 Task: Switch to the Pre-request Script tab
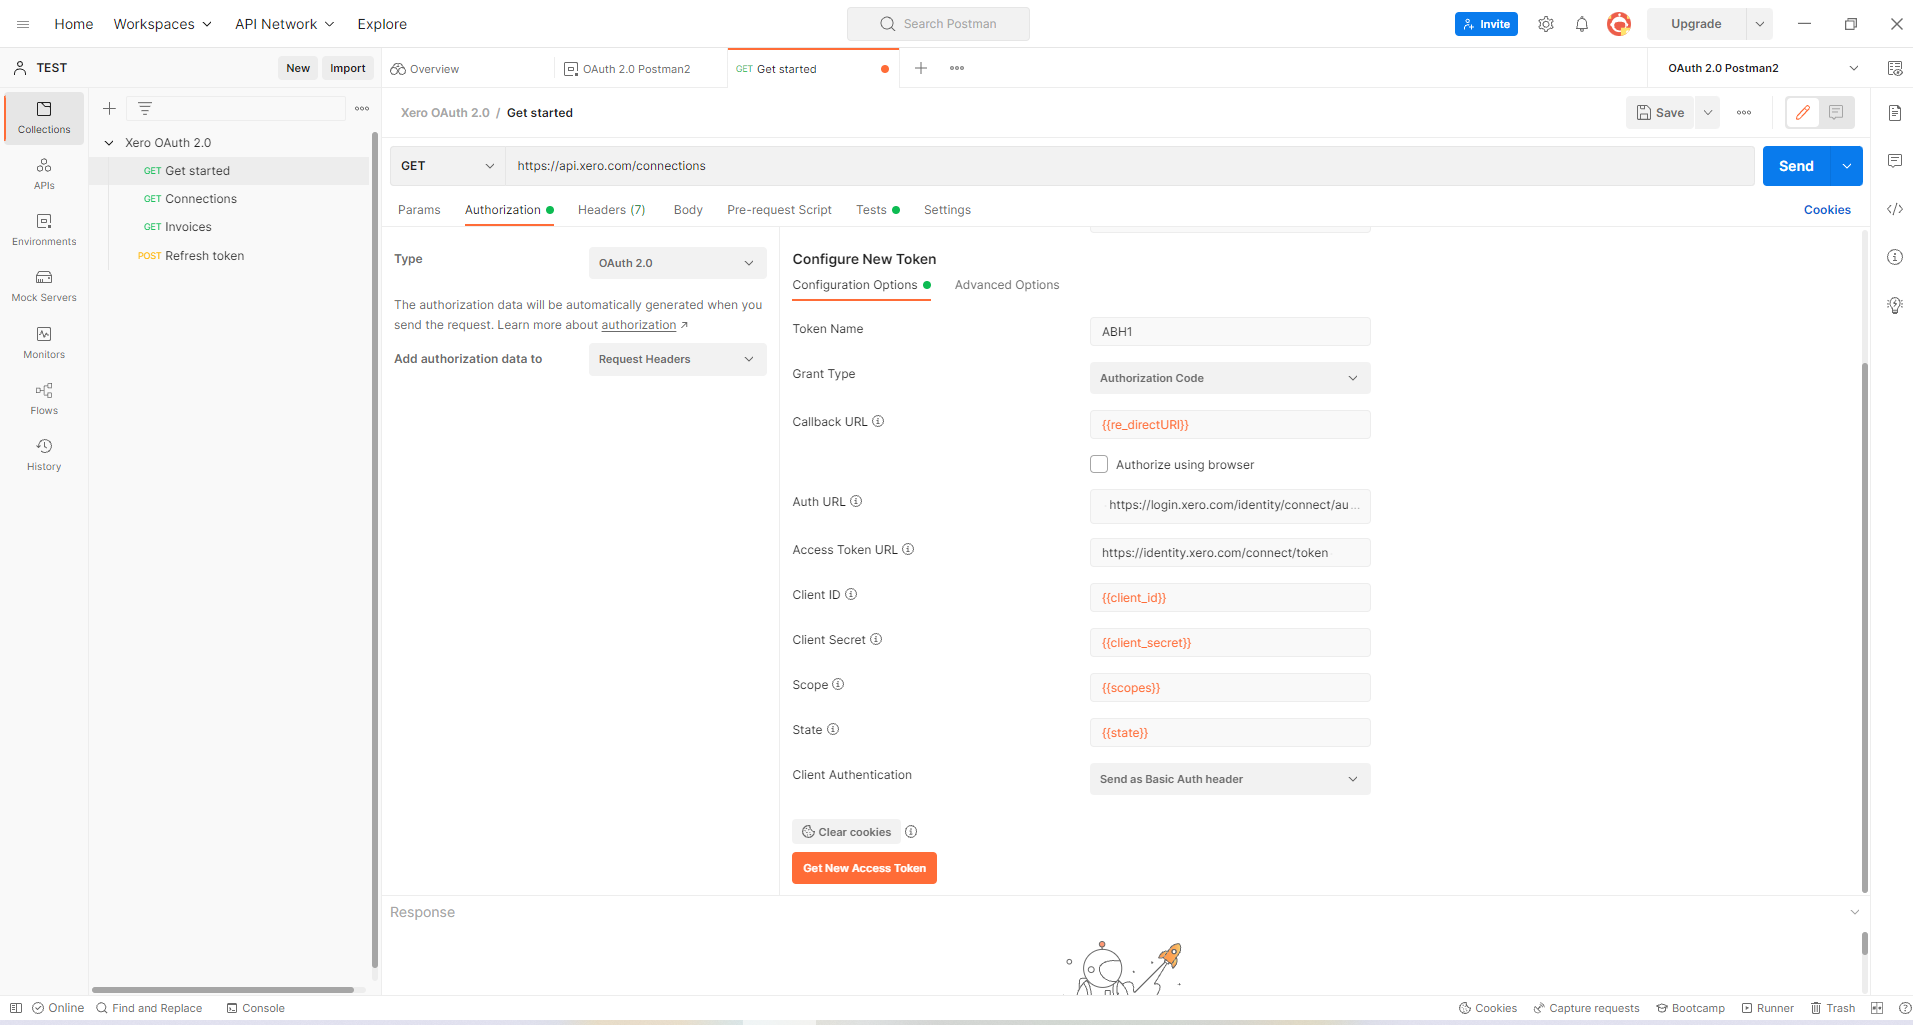pyautogui.click(x=779, y=210)
